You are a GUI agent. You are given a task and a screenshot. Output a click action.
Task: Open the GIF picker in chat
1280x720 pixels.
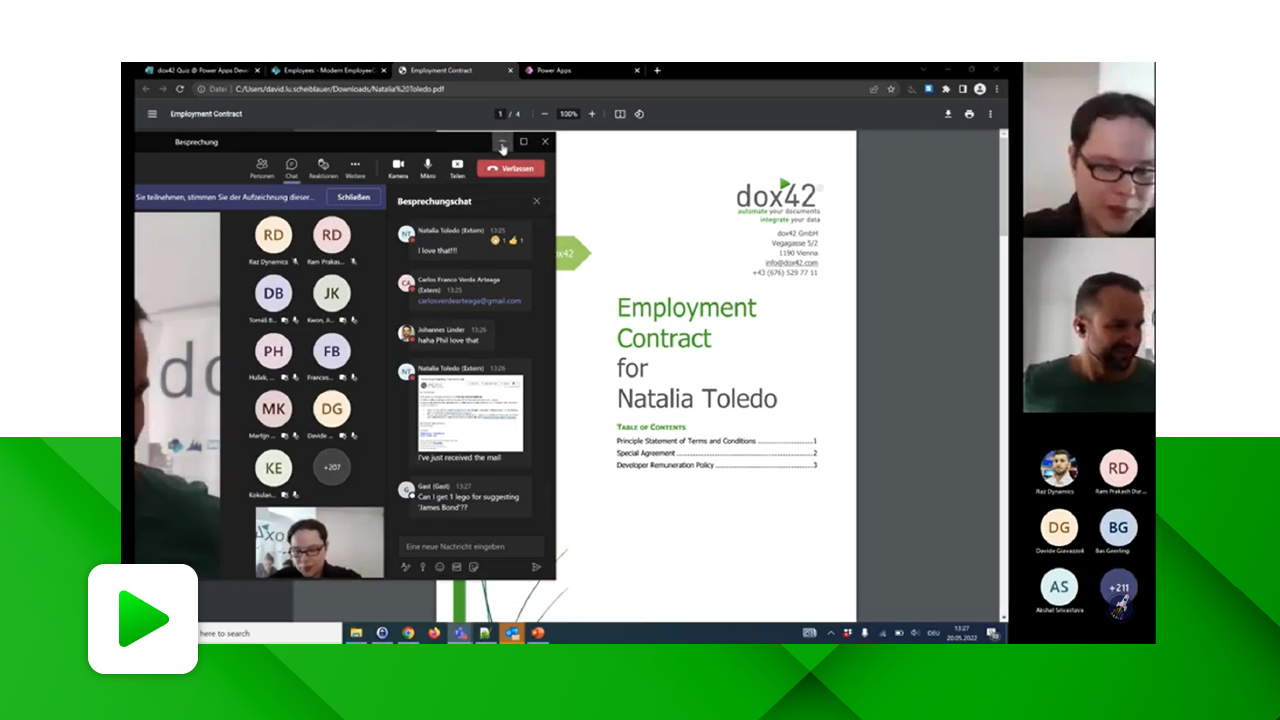[457, 567]
